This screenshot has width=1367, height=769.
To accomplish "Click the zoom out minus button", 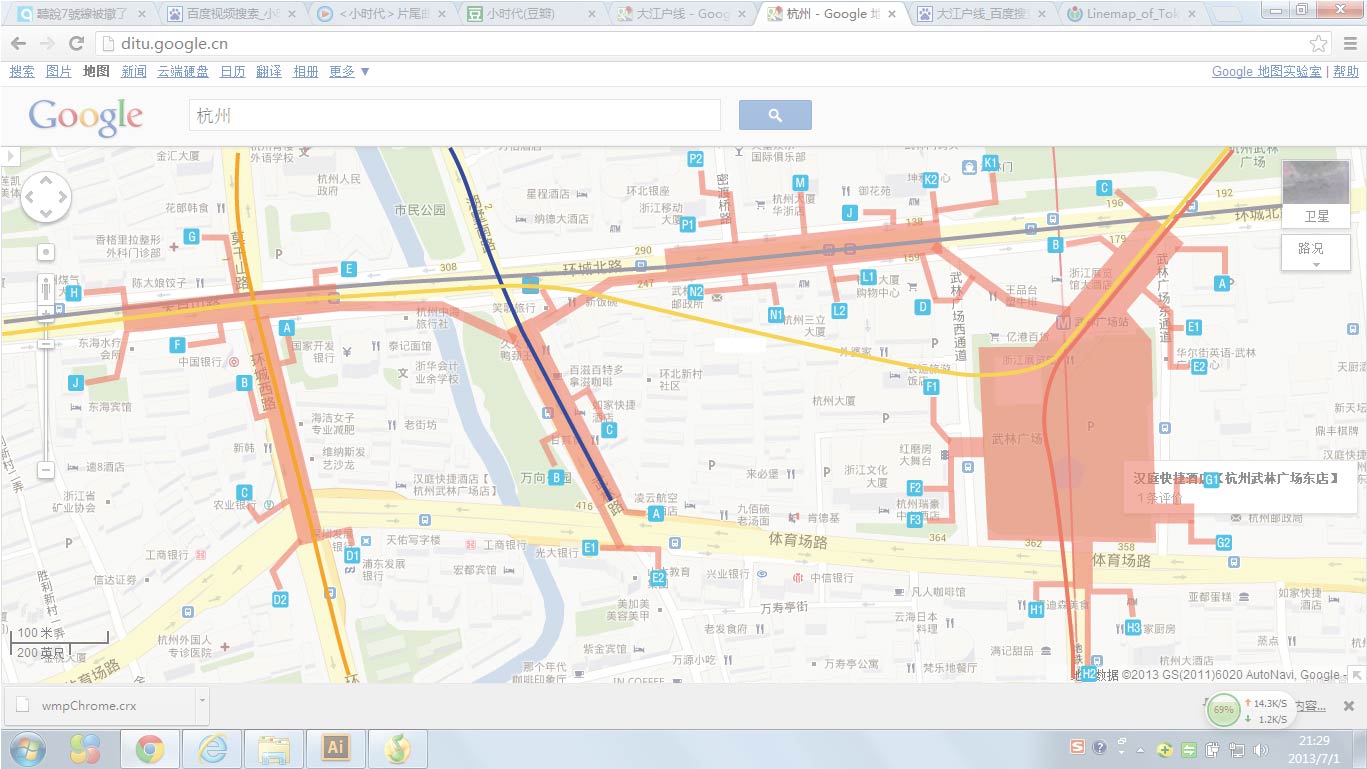I will tap(46, 469).
